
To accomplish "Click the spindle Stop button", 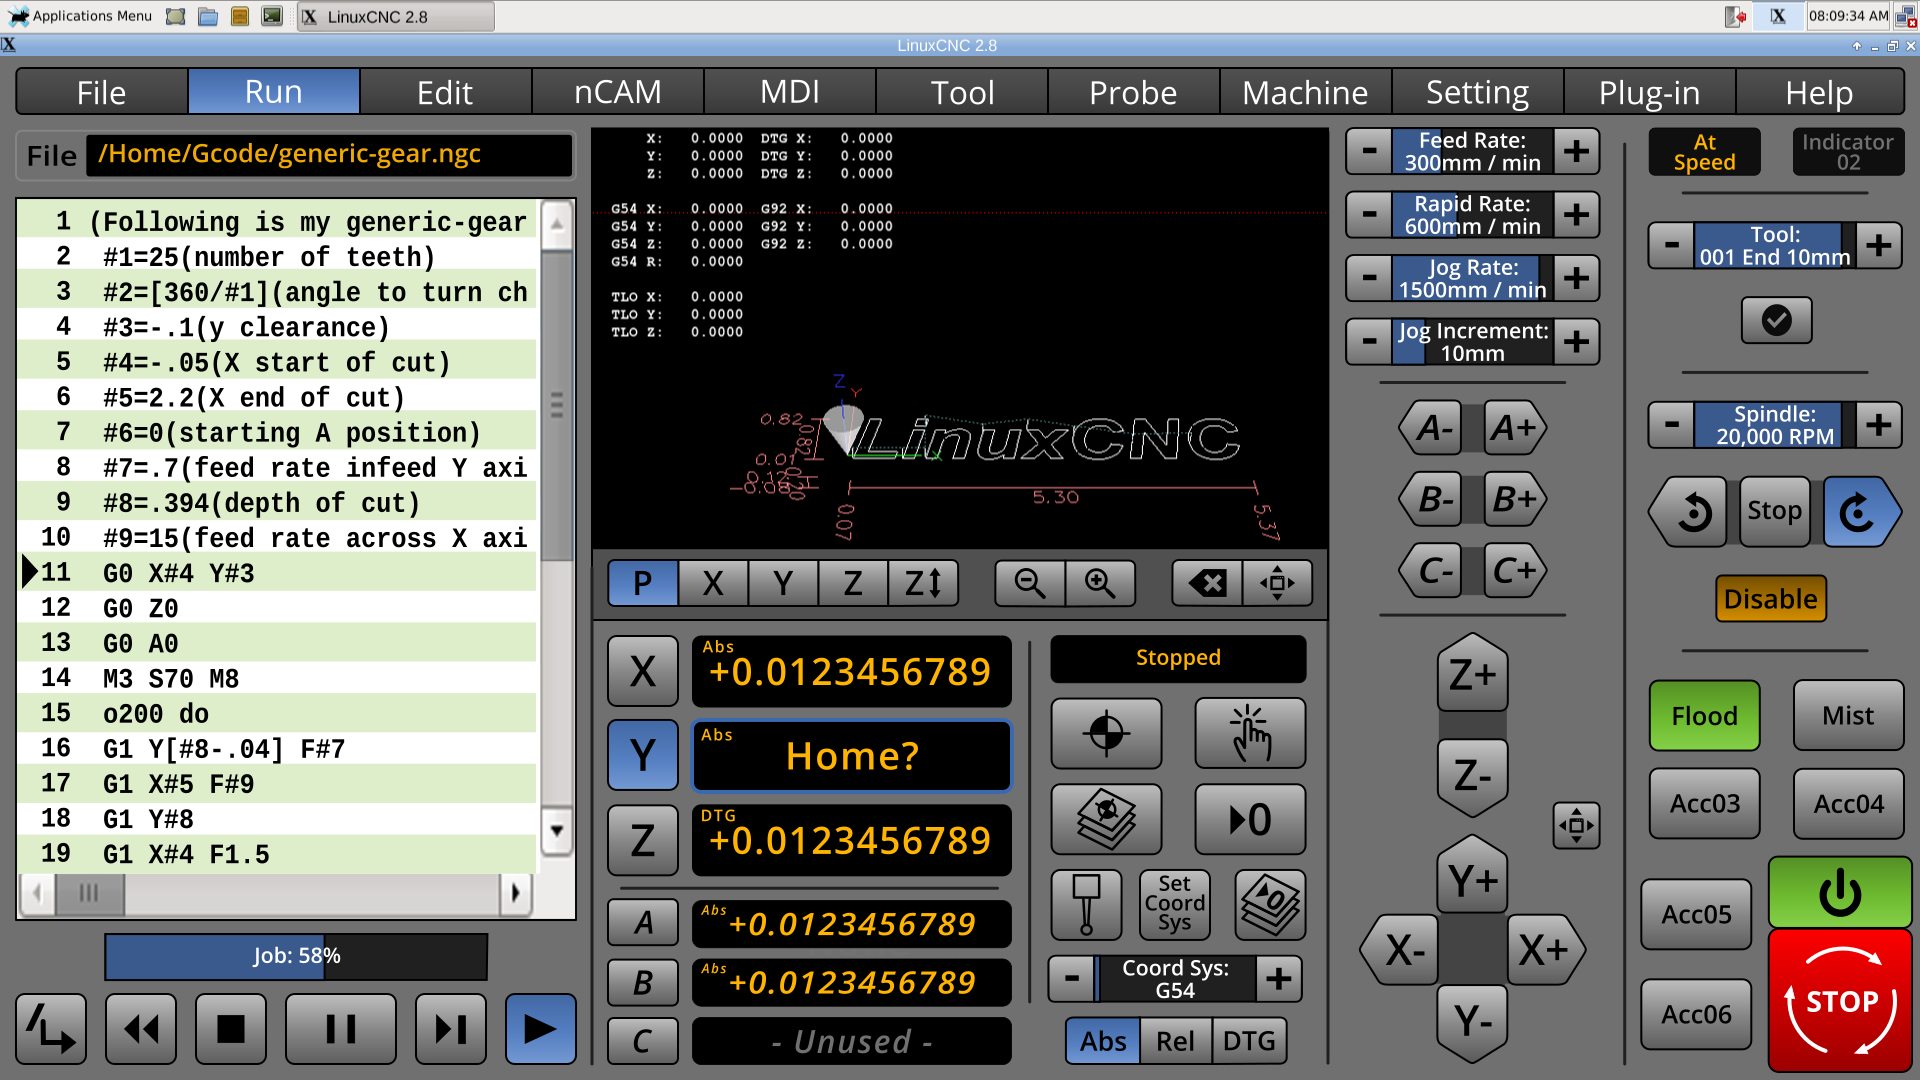I will 1774,512.
